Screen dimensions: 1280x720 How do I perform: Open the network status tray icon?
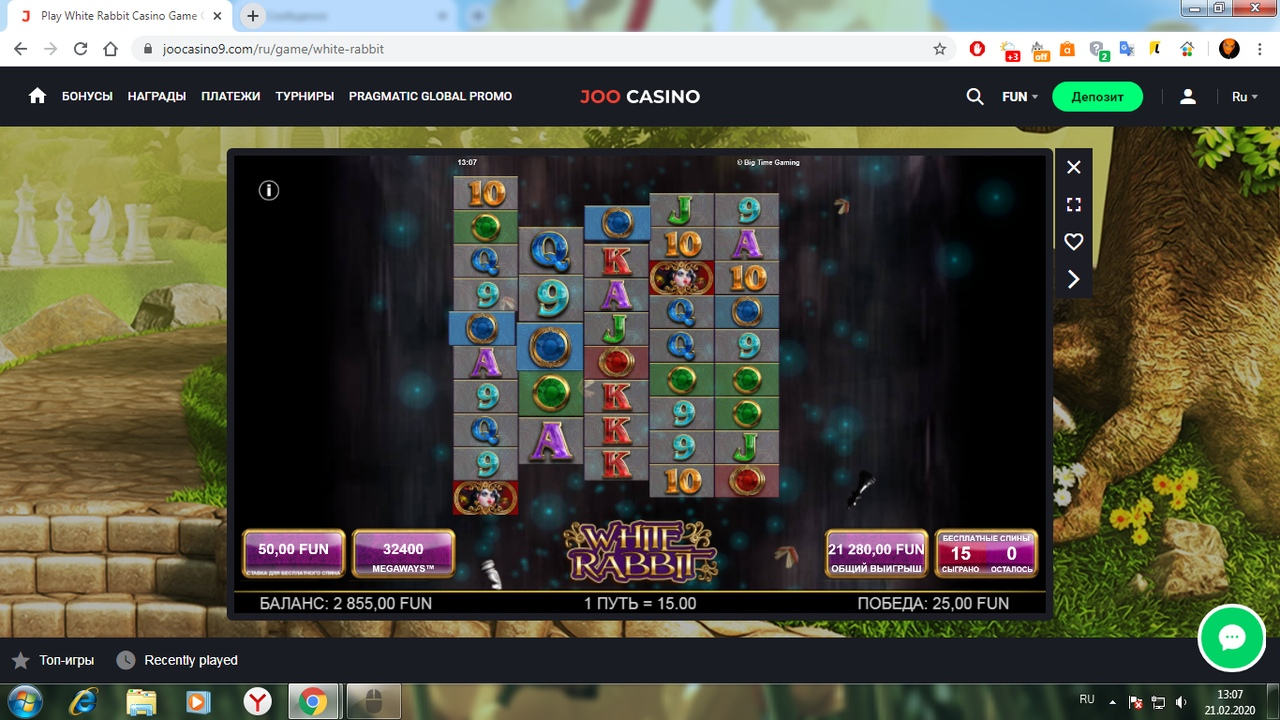click(x=1158, y=702)
